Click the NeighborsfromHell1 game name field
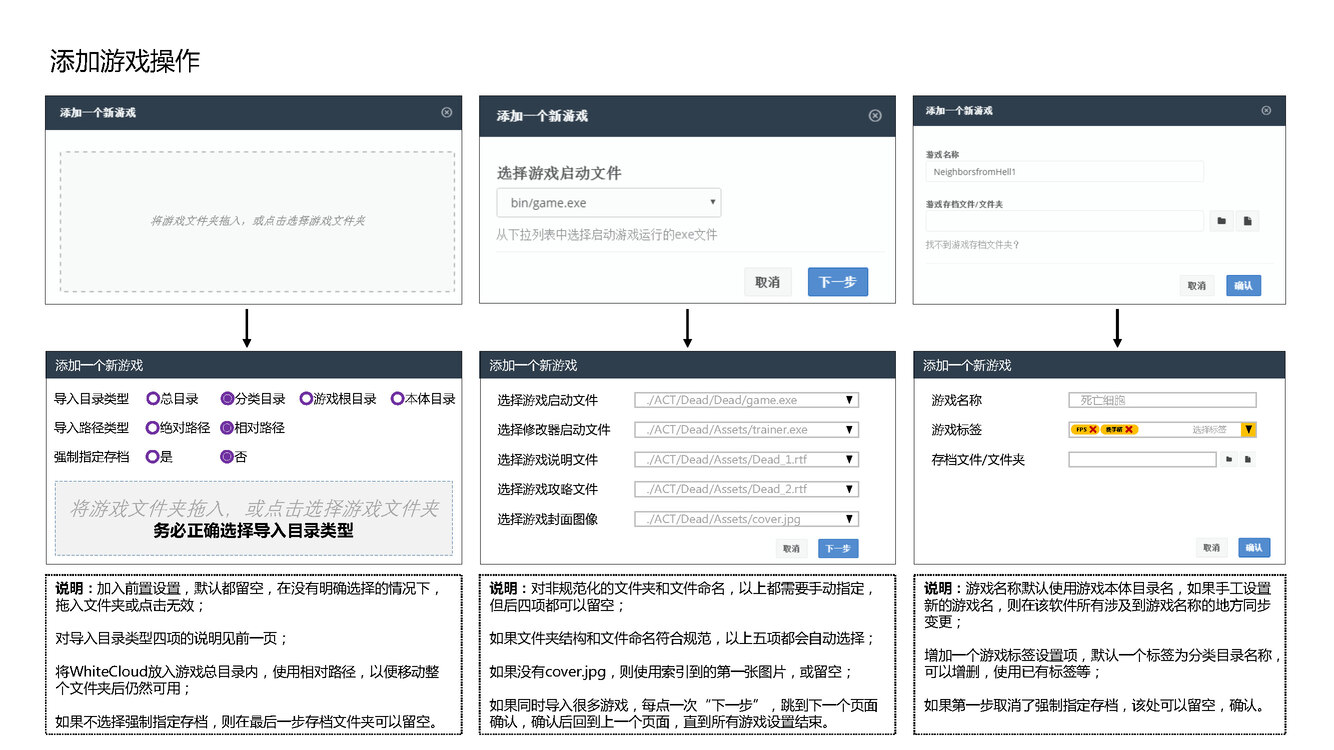The height and width of the screenshot is (750, 1334). [1064, 172]
